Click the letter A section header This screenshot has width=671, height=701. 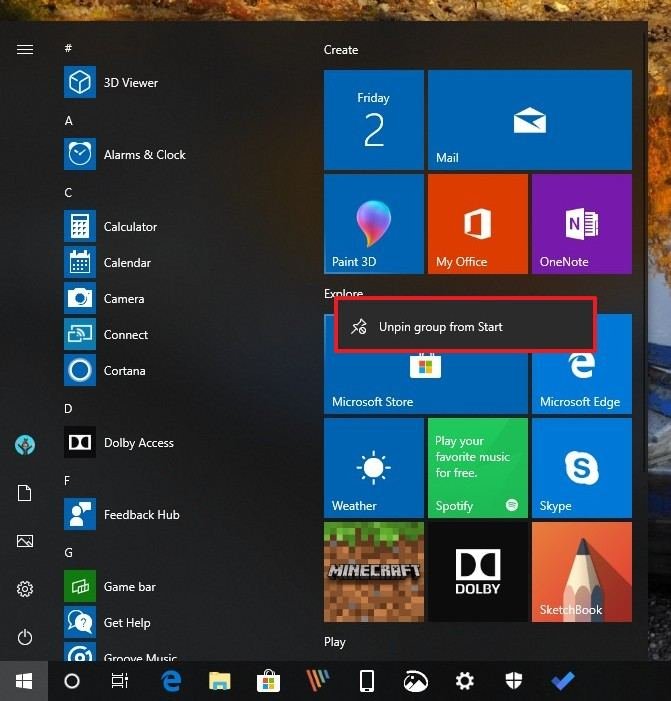point(68,120)
